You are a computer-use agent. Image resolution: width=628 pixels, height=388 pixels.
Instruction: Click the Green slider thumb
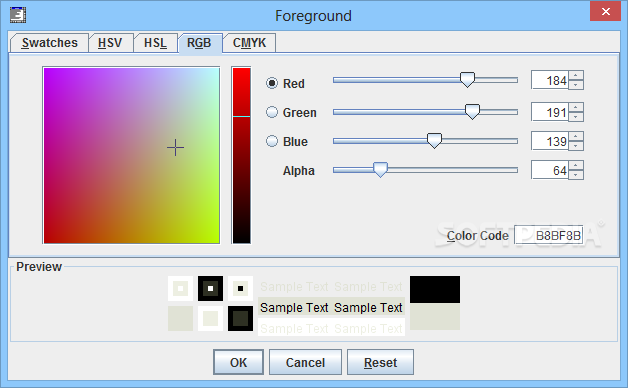coord(472,112)
